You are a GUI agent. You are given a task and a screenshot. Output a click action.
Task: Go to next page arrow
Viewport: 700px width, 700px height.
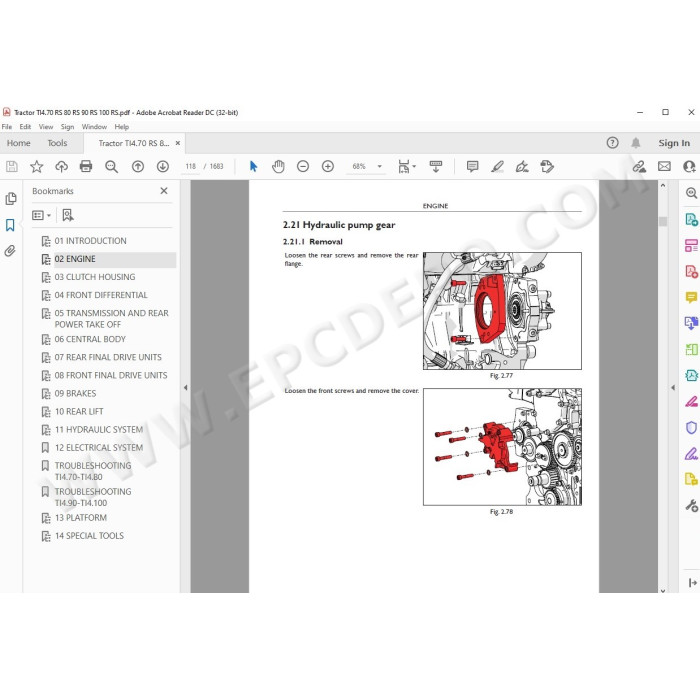[163, 167]
